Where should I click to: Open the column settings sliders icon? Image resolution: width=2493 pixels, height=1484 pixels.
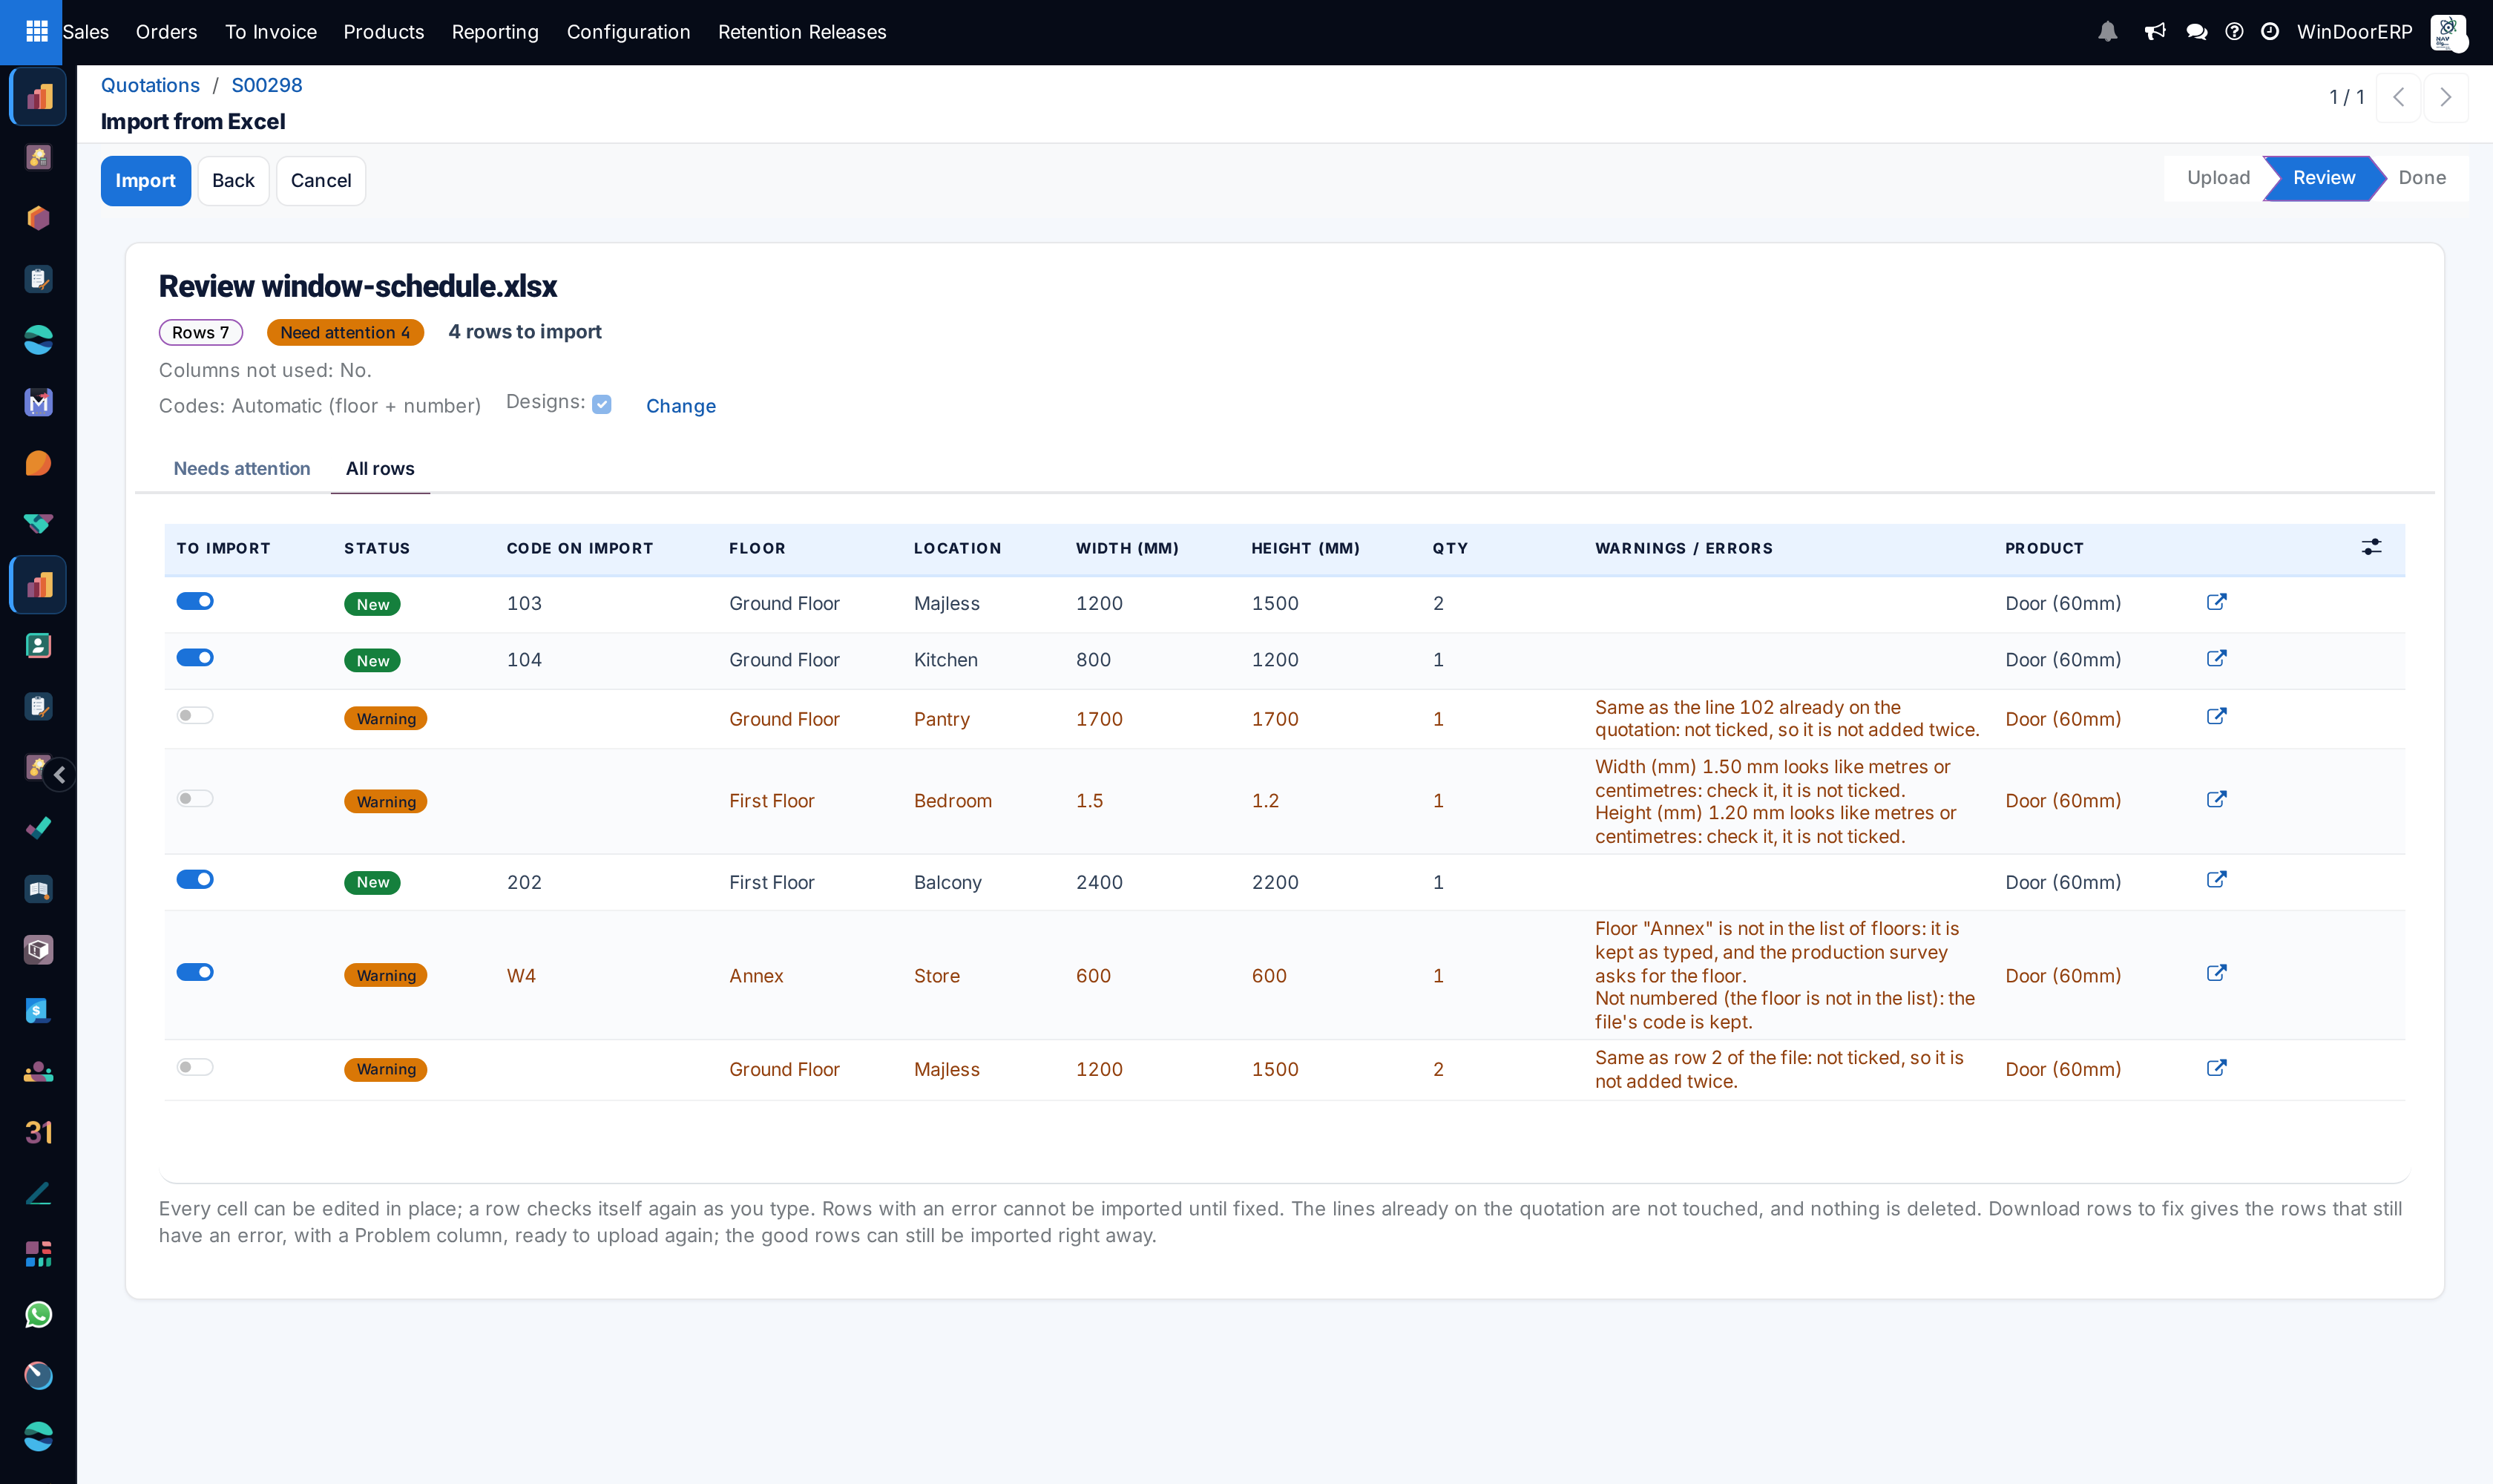coord(2371,547)
